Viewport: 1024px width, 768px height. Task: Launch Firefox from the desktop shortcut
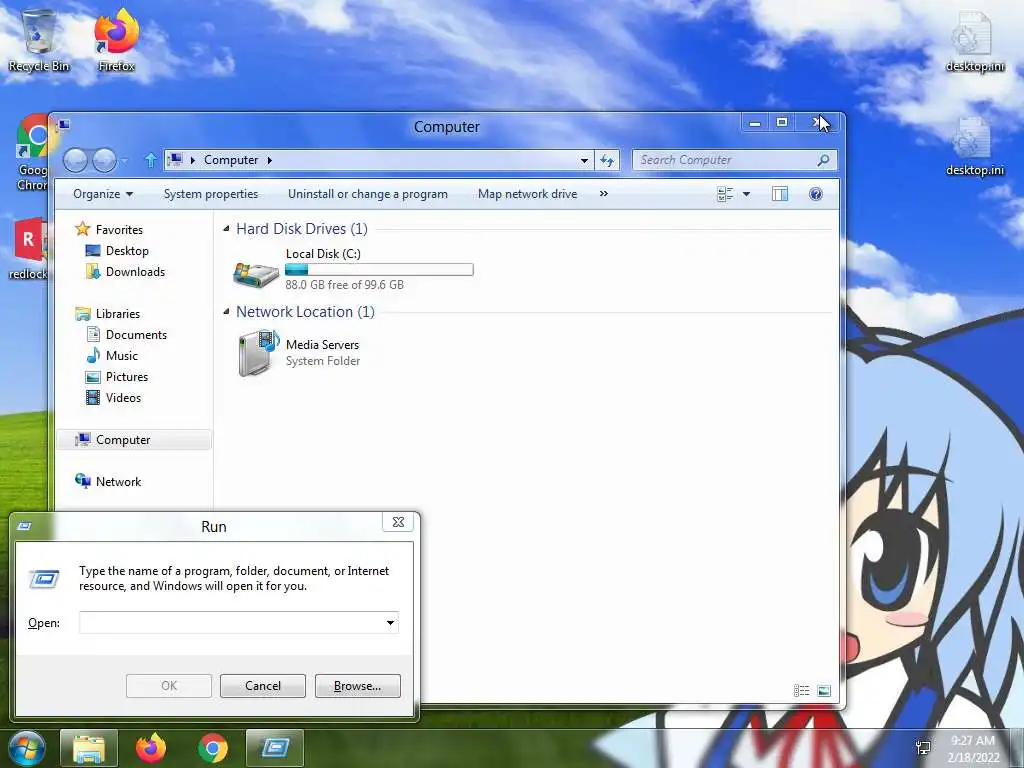[116, 40]
